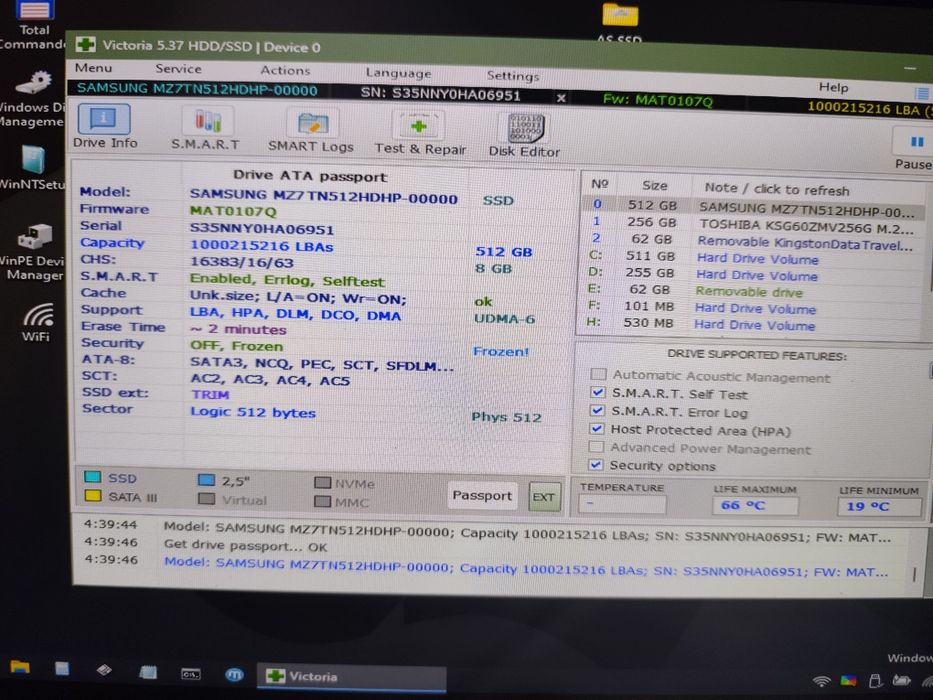Click the command prompt taskbar icon
Screen dimensions: 933x700
[190, 674]
